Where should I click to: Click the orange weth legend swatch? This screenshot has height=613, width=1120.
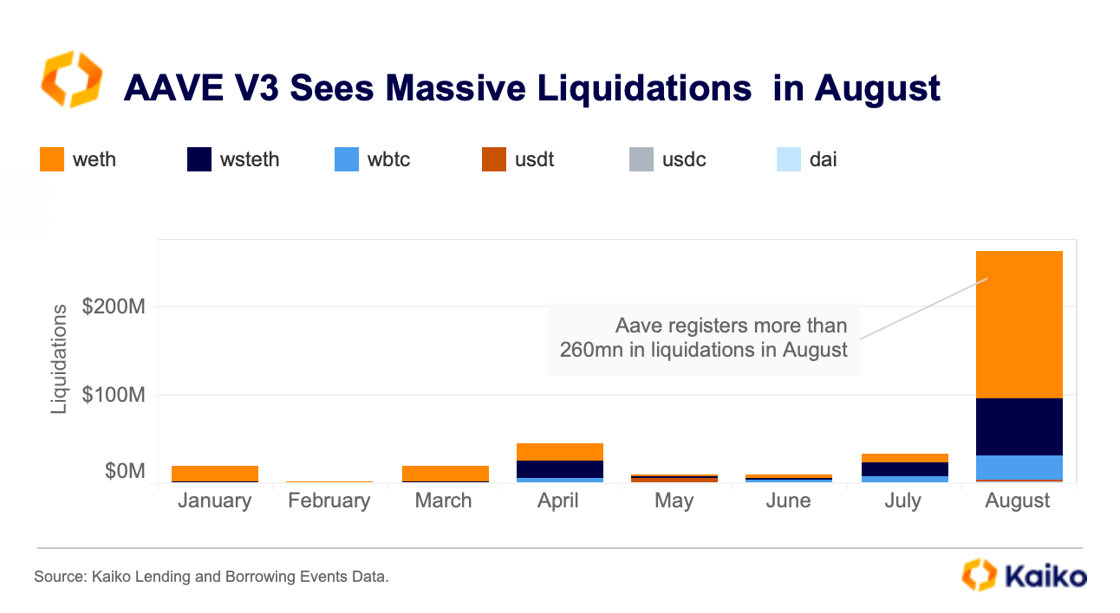[x=52, y=159]
